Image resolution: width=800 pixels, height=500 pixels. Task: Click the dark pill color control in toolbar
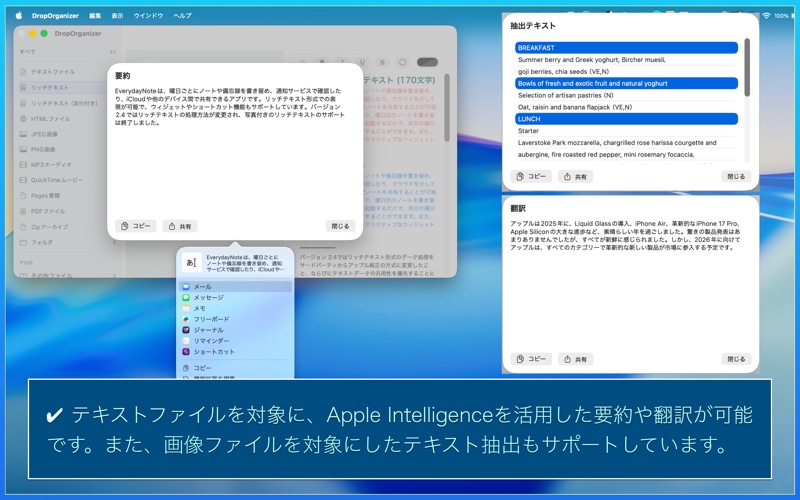(428, 62)
